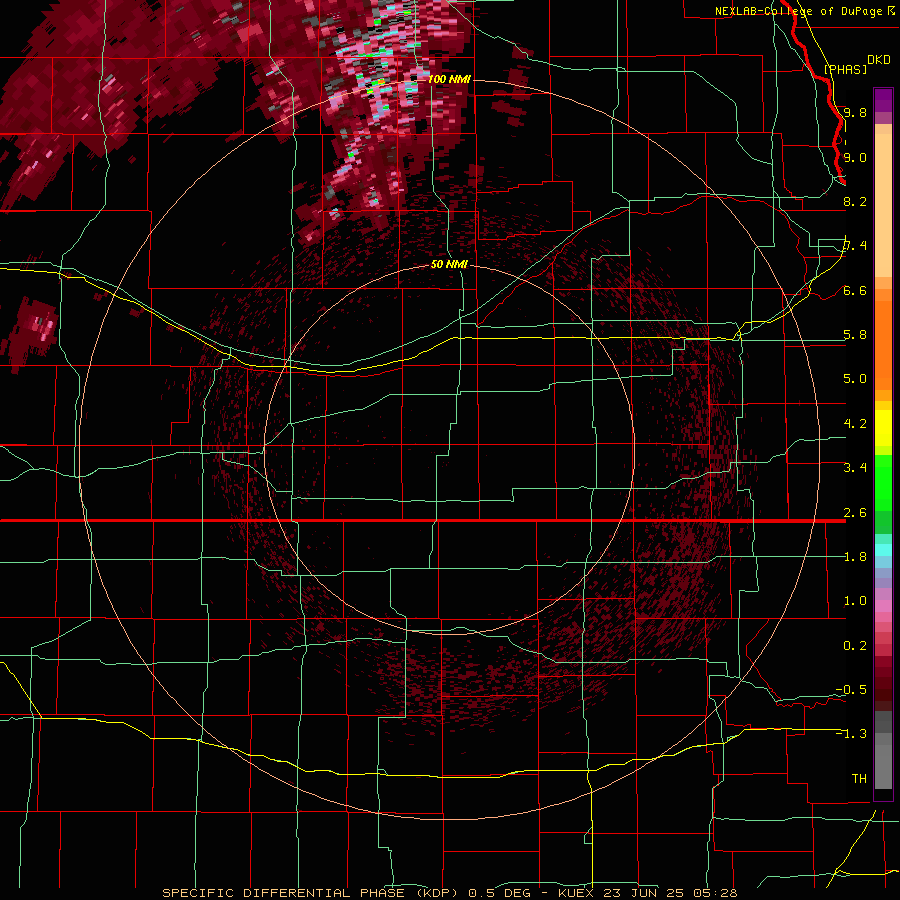Click the 'TH' threshold legend label
This screenshot has width=900, height=900.
tap(859, 778)
